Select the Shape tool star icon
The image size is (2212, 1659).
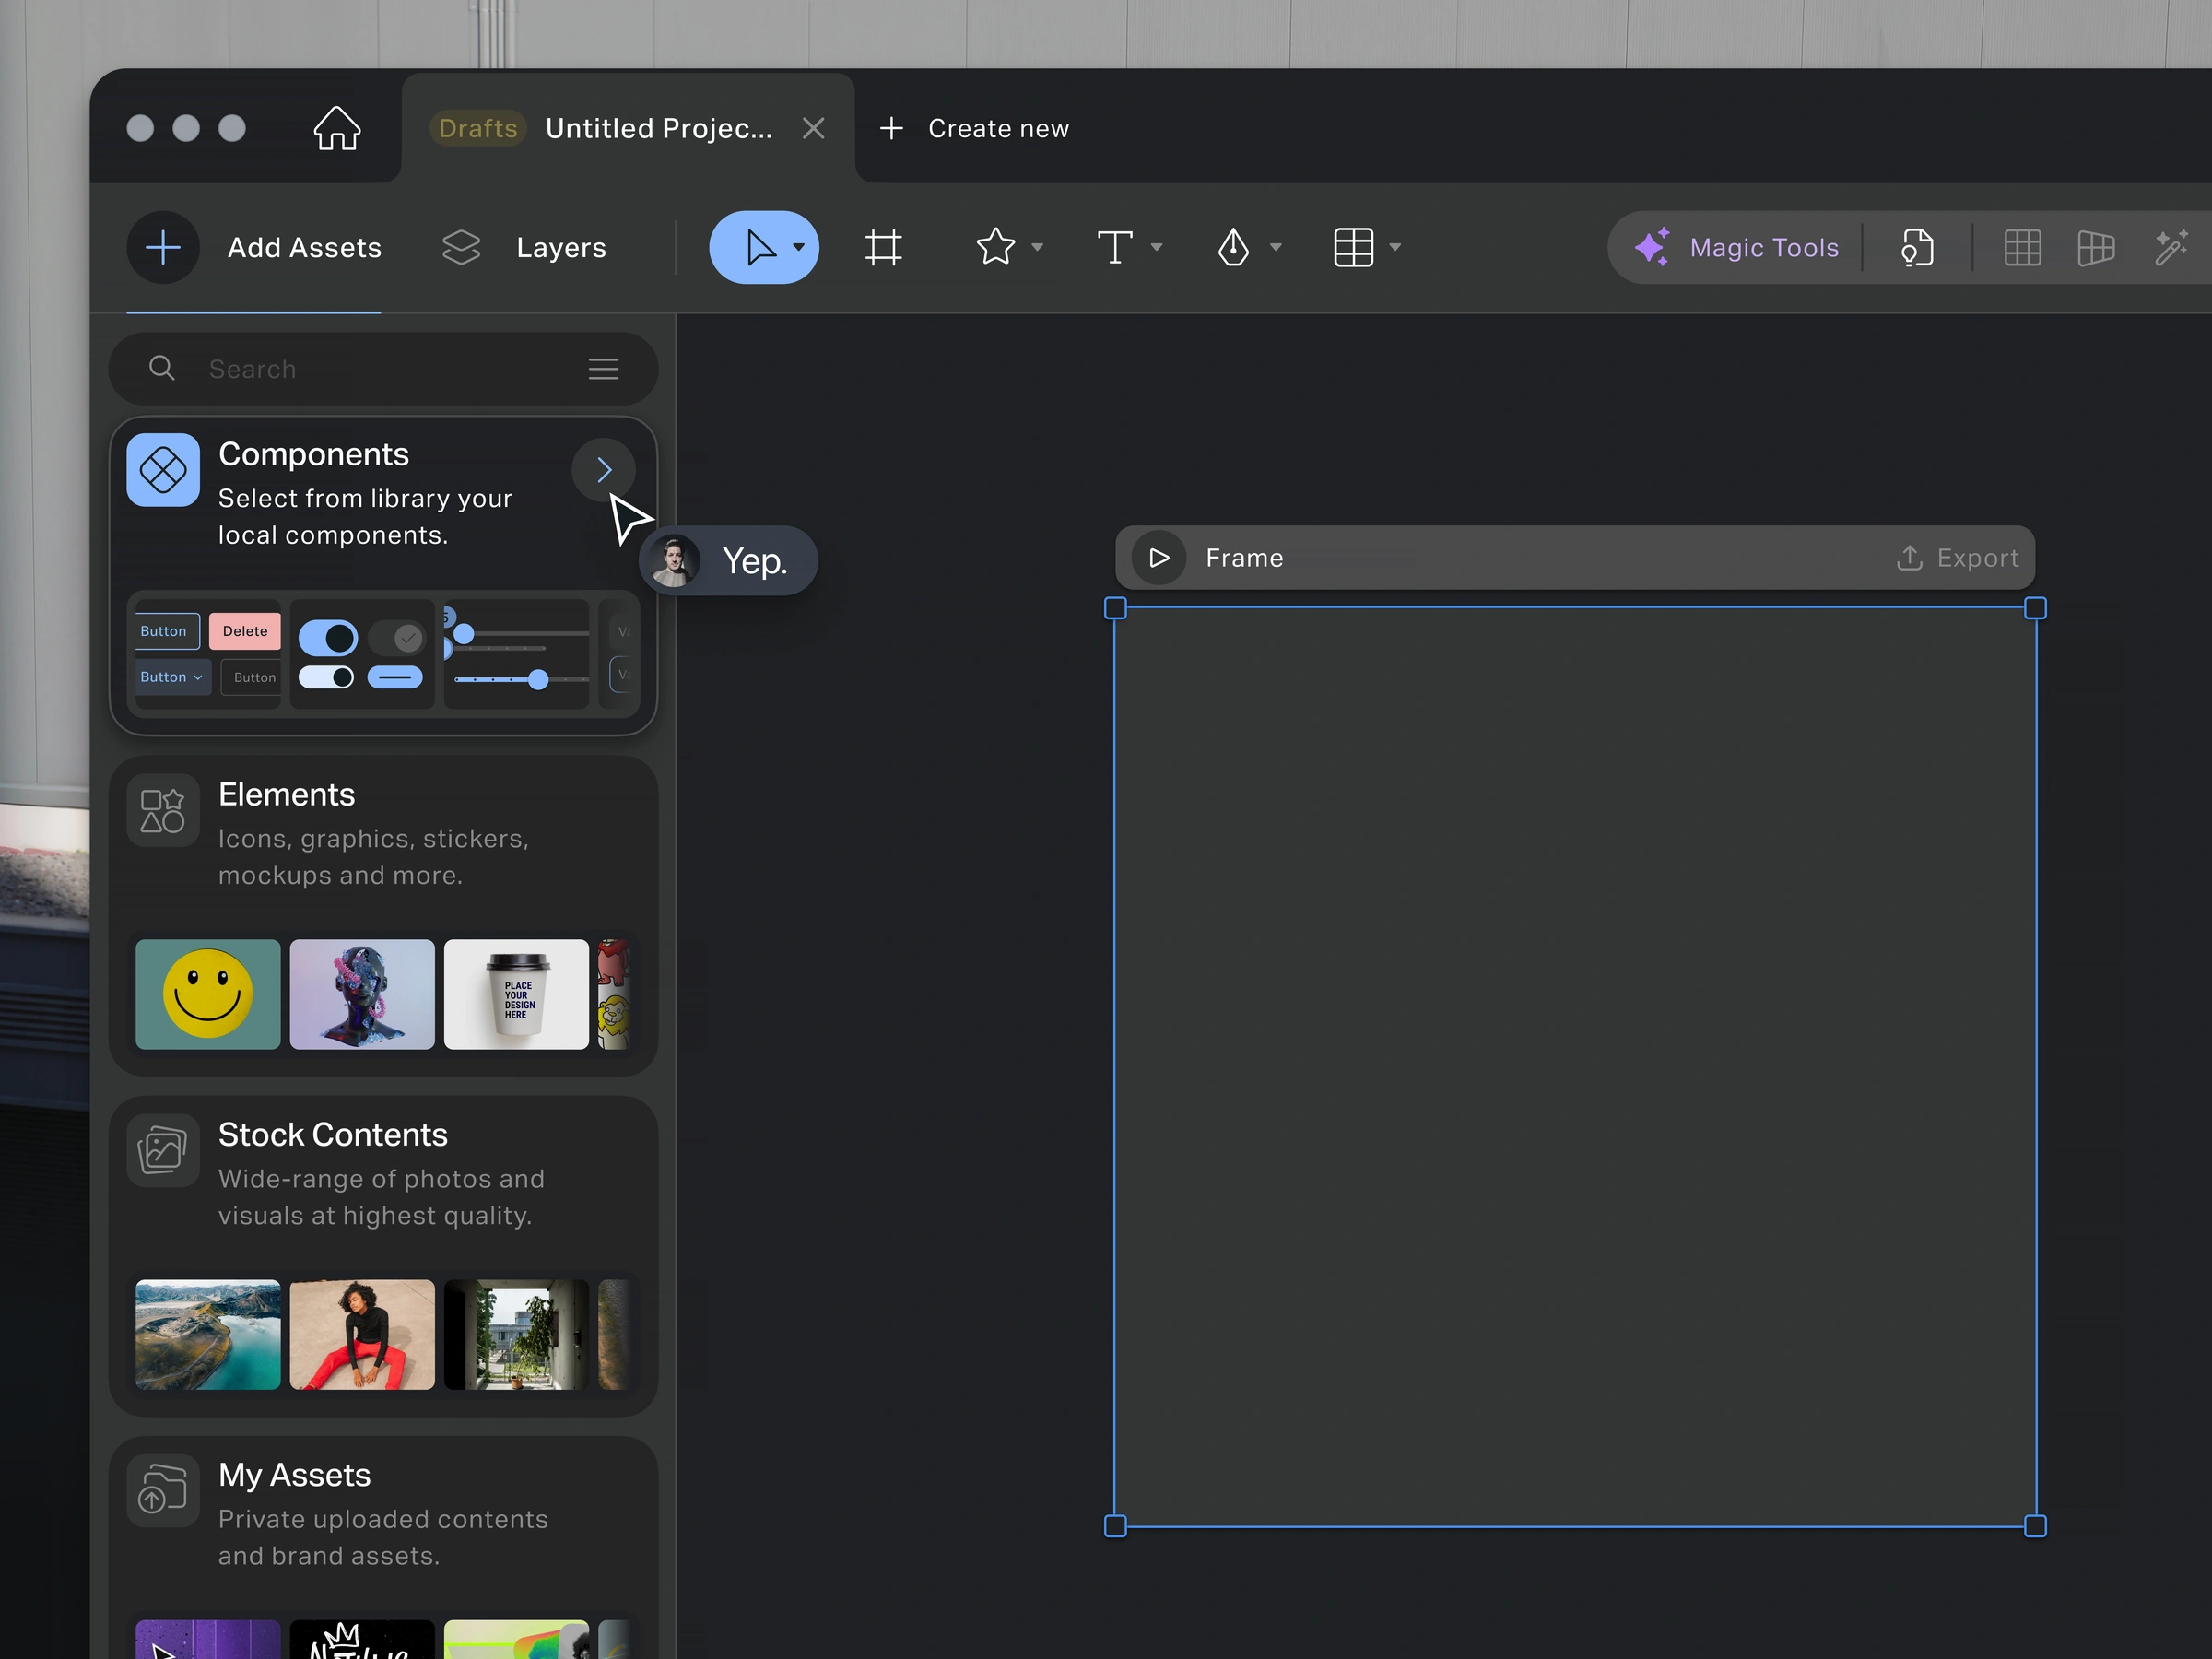click(x=995, y=247)
